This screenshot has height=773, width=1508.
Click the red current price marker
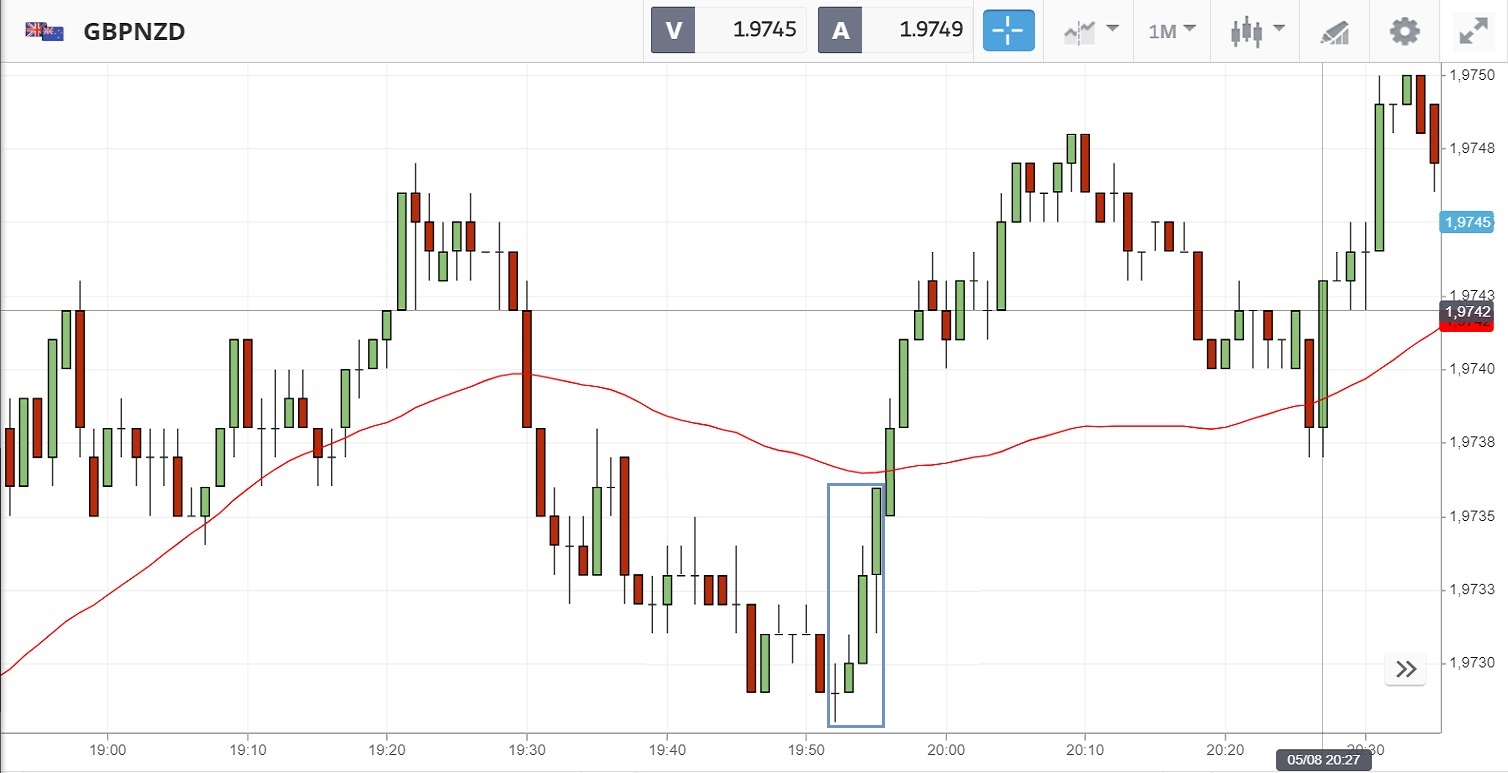coord(1467,325)
